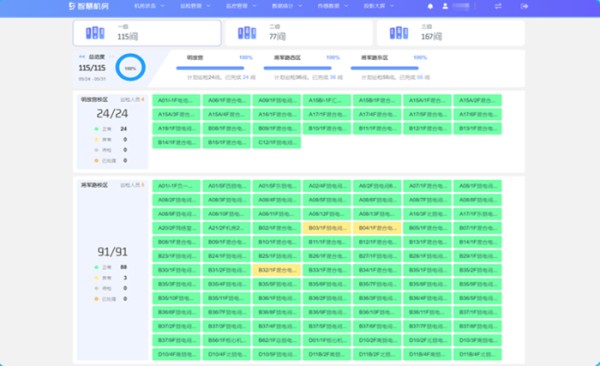Click the user avatar icon

(x=445, y=6)
